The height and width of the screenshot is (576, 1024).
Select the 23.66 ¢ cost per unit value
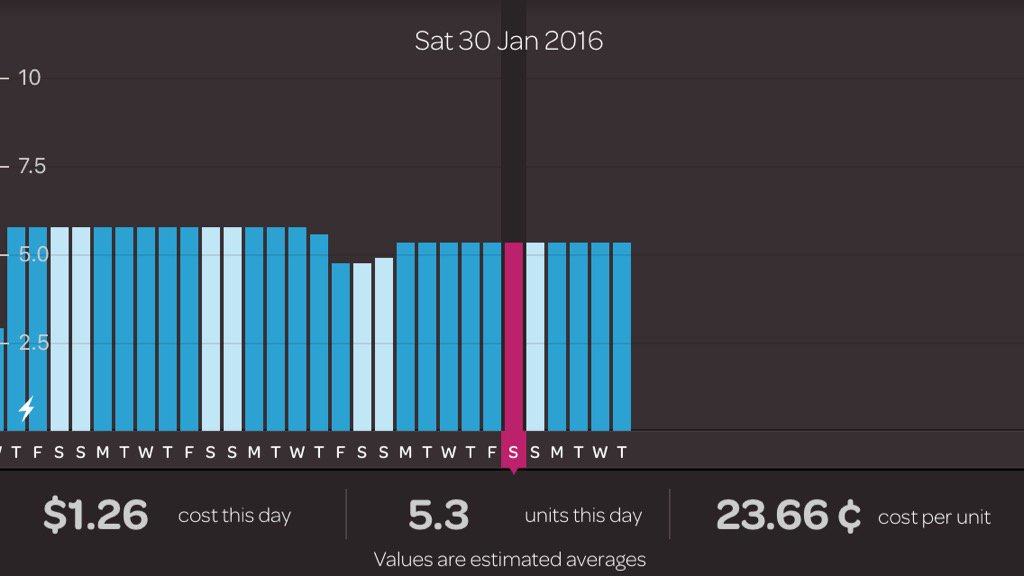(788, 516)
